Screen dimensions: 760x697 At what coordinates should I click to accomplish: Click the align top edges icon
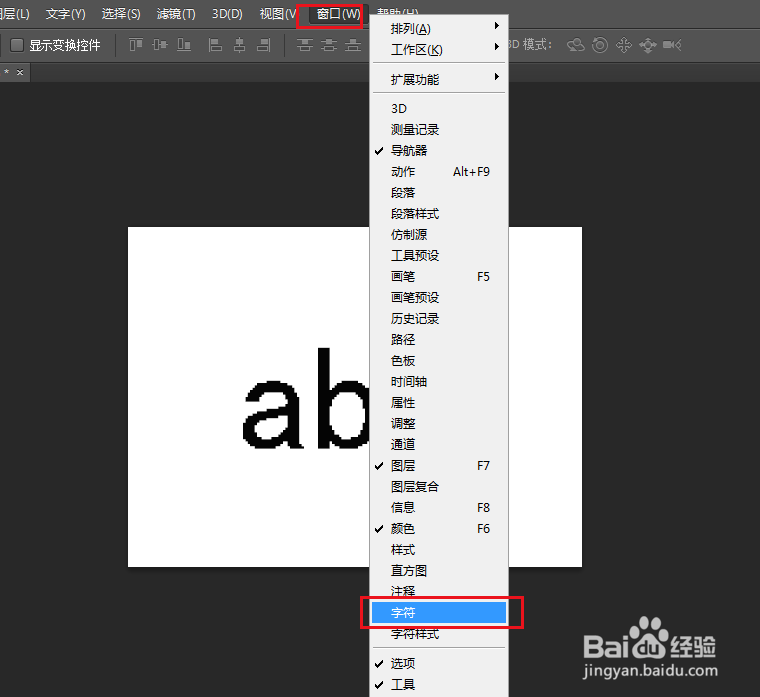(136, 45)
